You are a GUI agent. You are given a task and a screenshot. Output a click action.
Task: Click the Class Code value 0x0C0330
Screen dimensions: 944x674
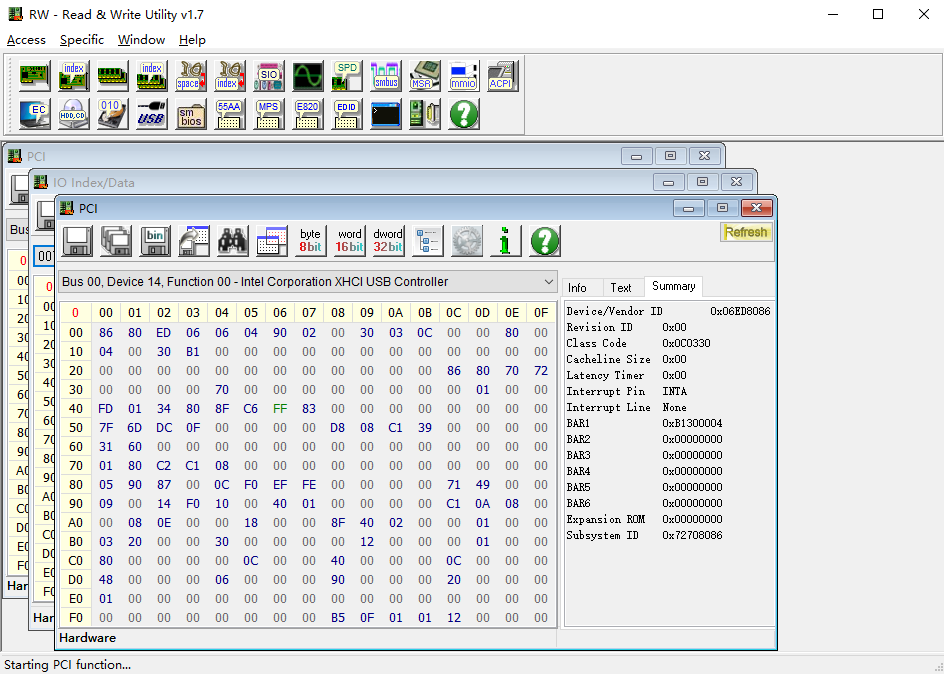tap(686, 343)
